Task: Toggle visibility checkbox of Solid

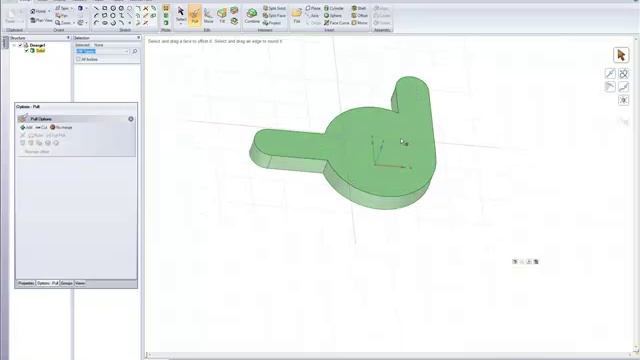Action: [27, 51]
